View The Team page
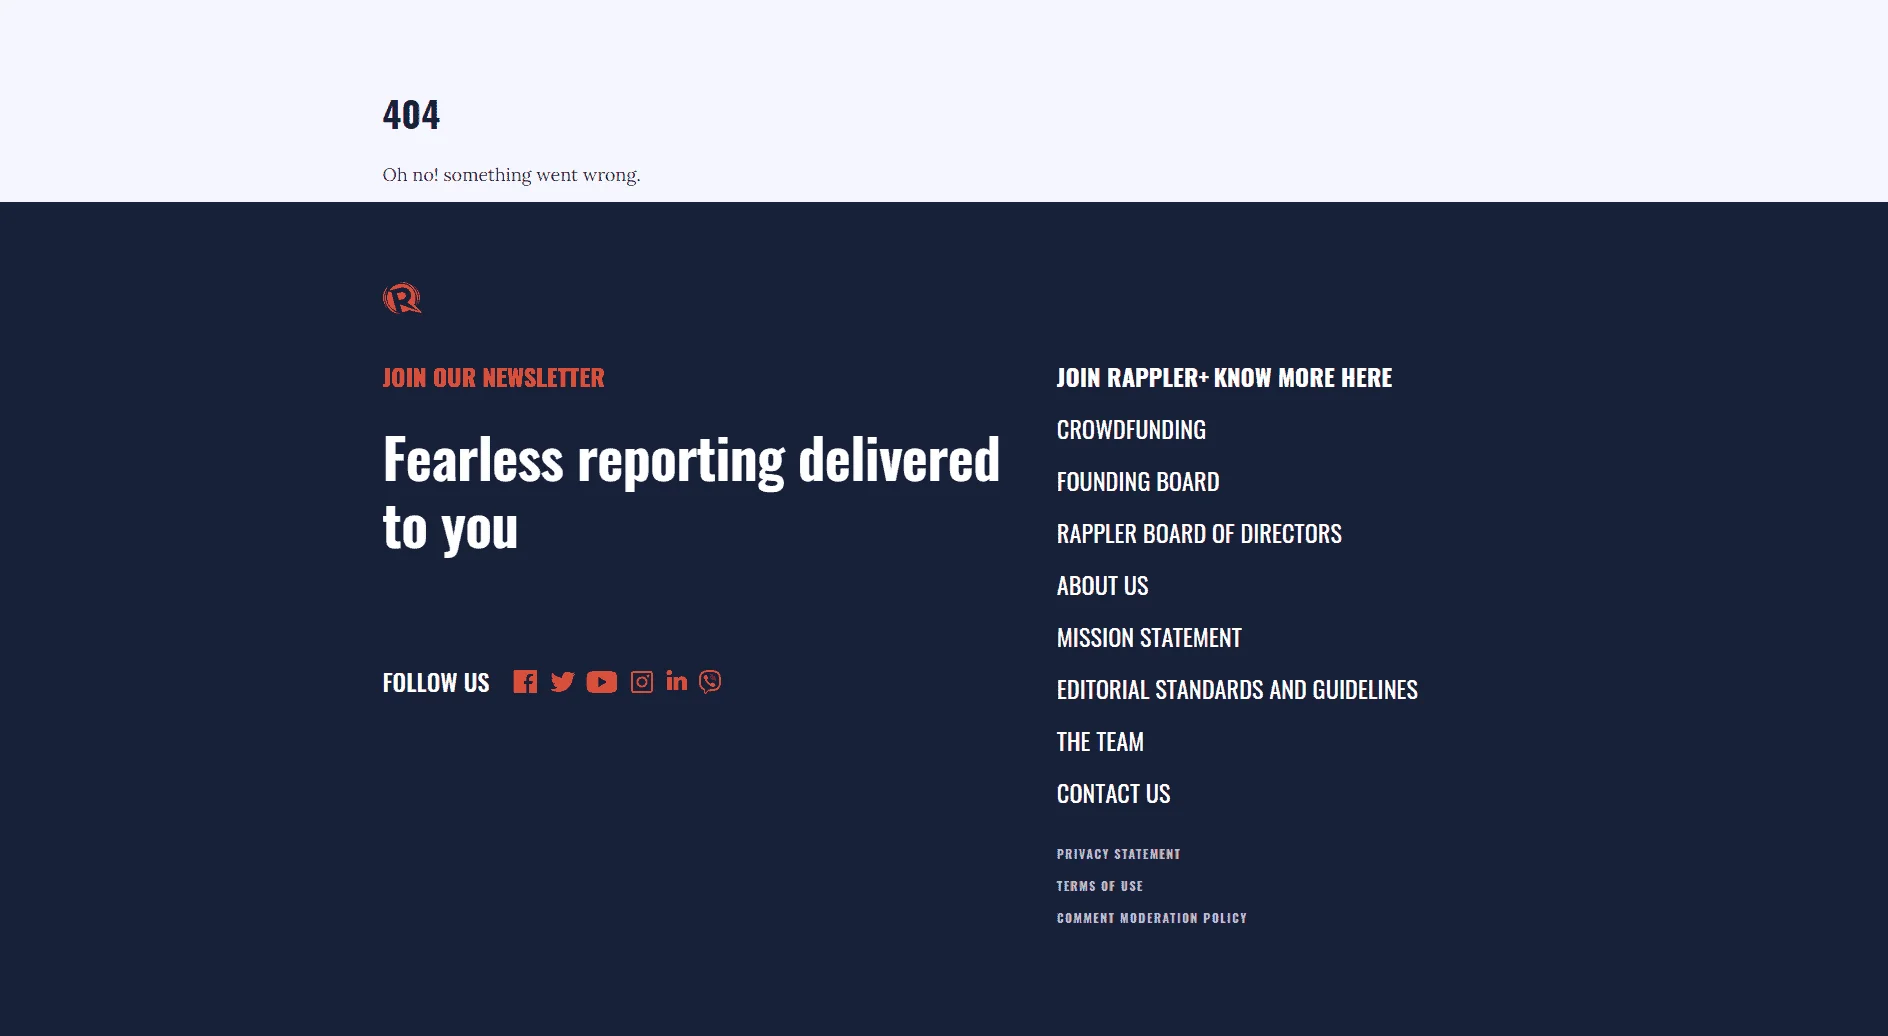The image size is (1888, 1036). pos(1100,742)
